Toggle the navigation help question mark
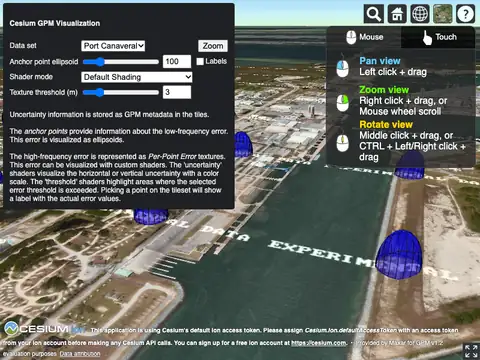 click(x=465, y=14)
